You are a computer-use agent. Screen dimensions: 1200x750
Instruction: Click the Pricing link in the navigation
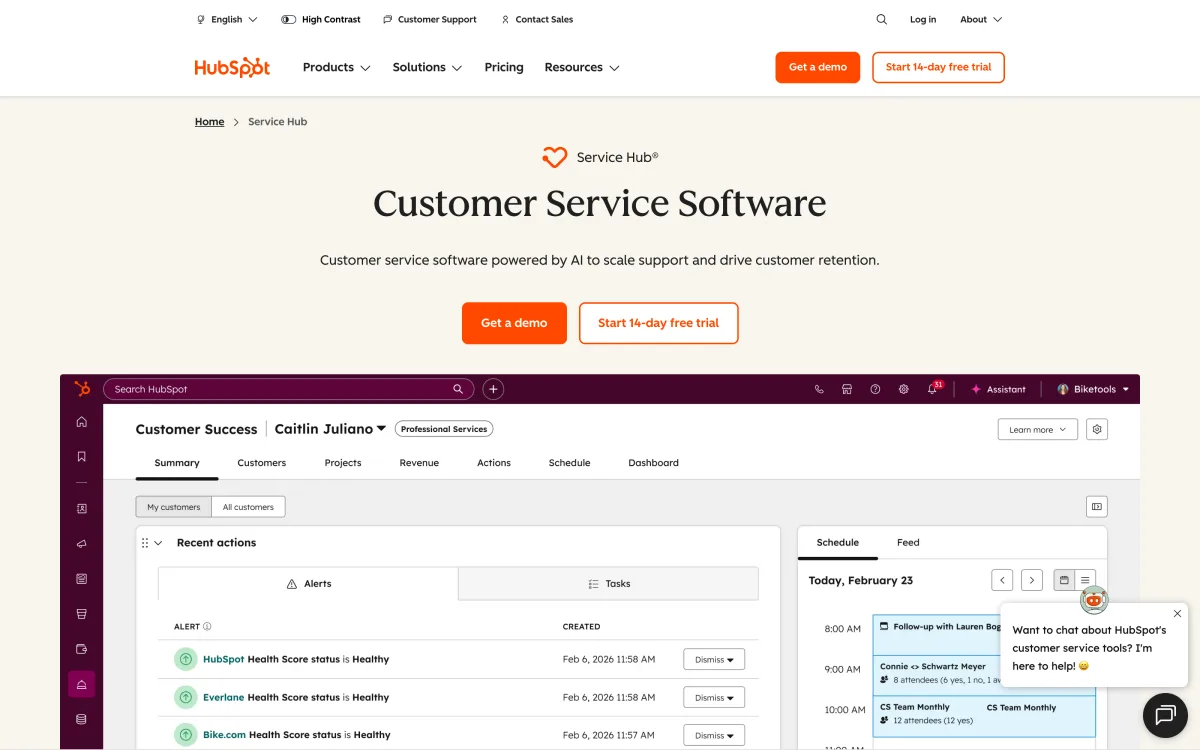504,67
